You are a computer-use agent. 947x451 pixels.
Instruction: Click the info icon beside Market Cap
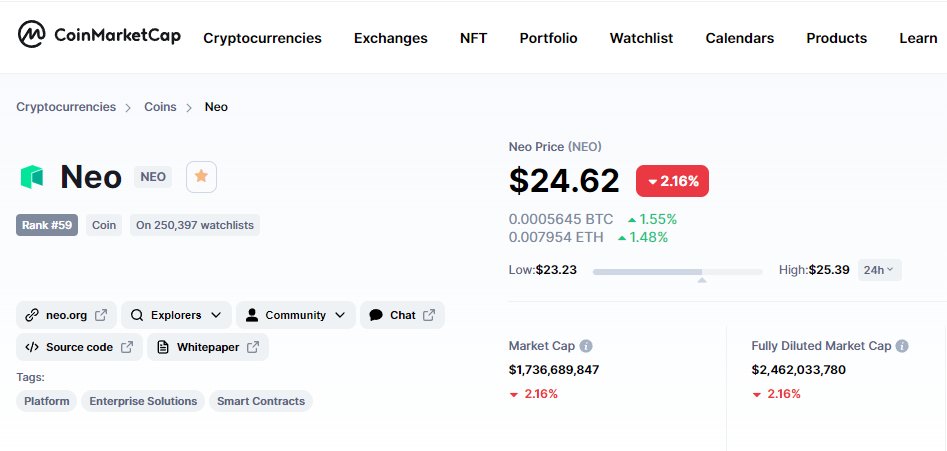click(586, 346)
